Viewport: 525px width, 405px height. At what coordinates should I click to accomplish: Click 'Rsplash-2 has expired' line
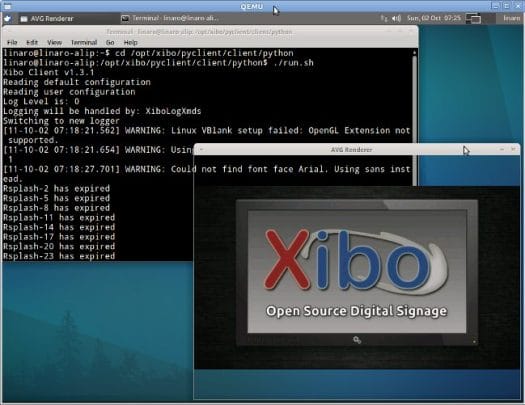tap(57, 188)
